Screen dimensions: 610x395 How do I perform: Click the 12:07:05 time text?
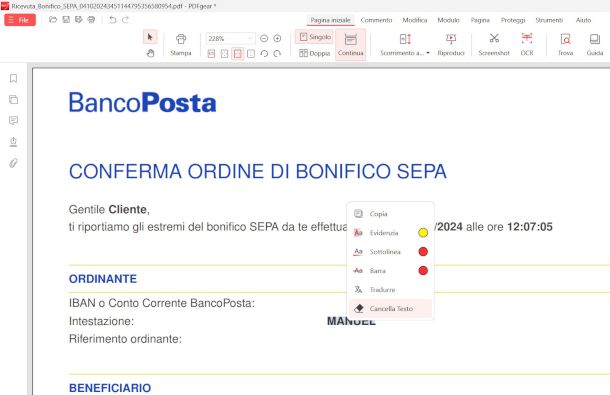530,226
